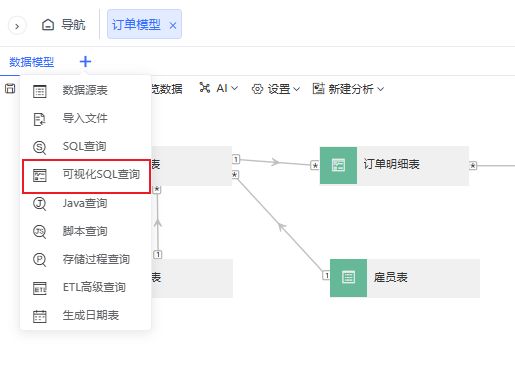The height and width of the screenshot is (391, 515).
Task: Choose 数据源表 from the menu
Action: pyautogui.click(x=85, y=90)
